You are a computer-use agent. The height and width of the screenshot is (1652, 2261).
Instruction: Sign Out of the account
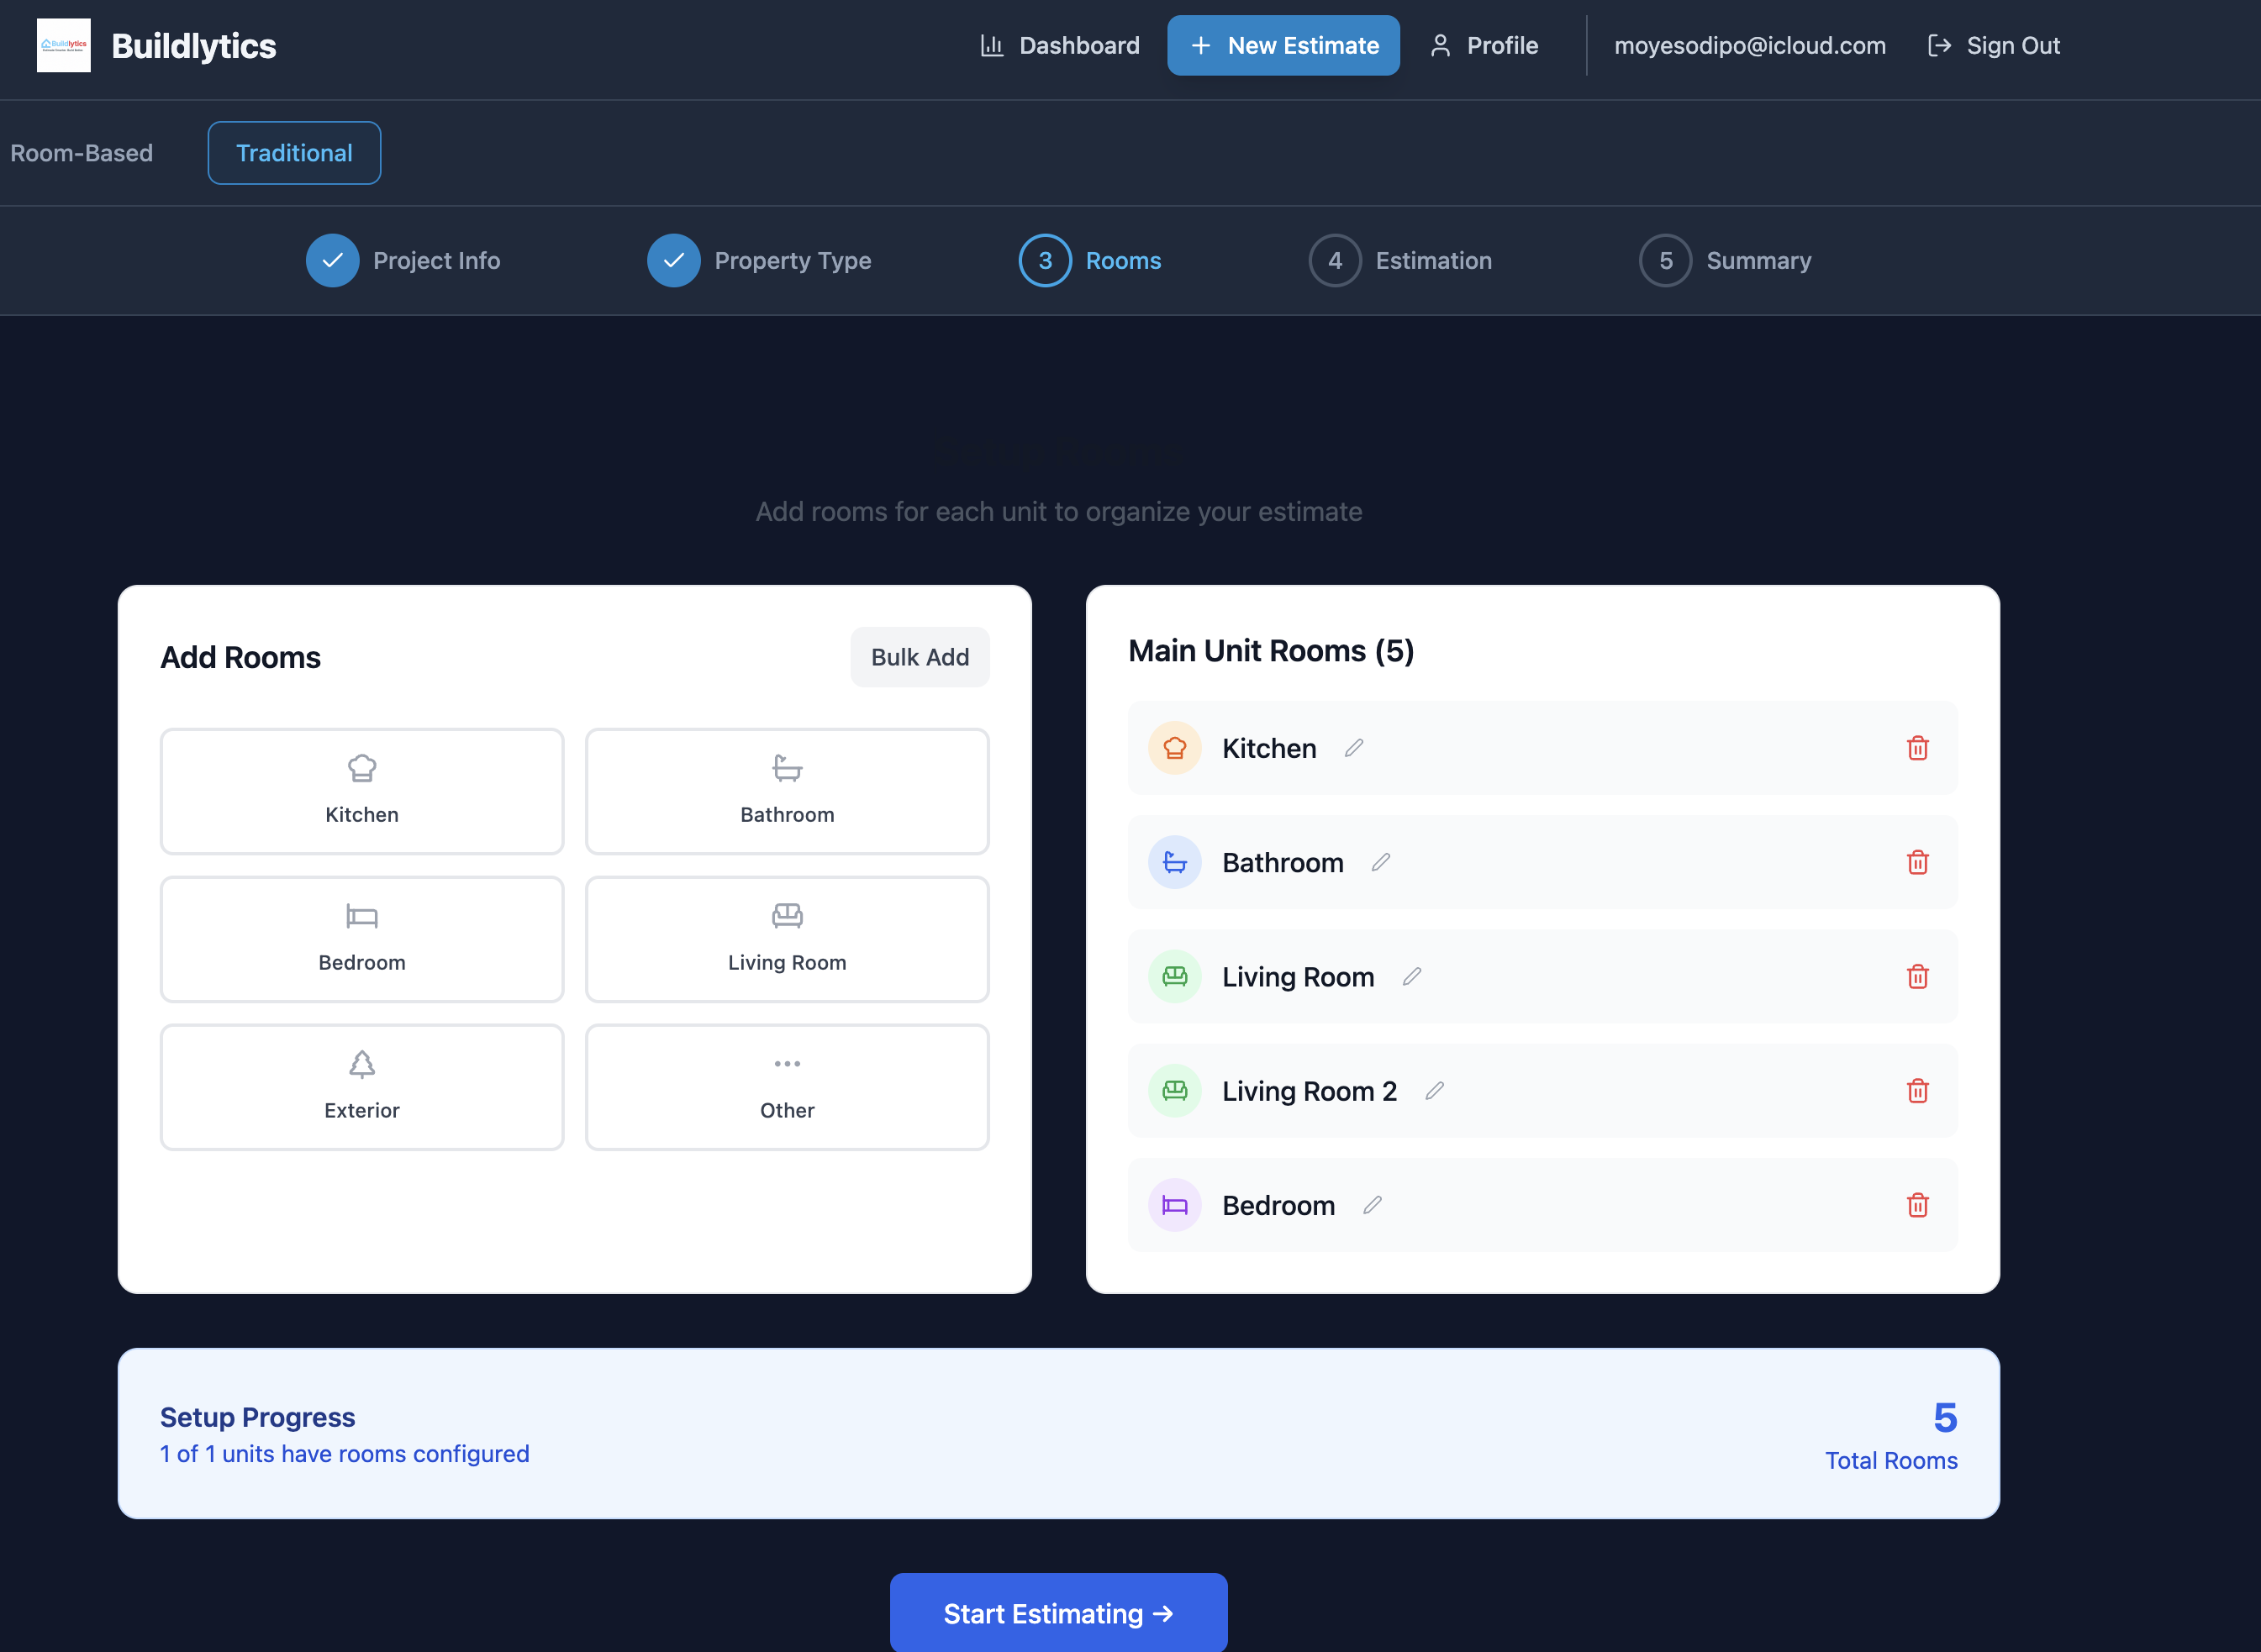[x=1994, y=46]
